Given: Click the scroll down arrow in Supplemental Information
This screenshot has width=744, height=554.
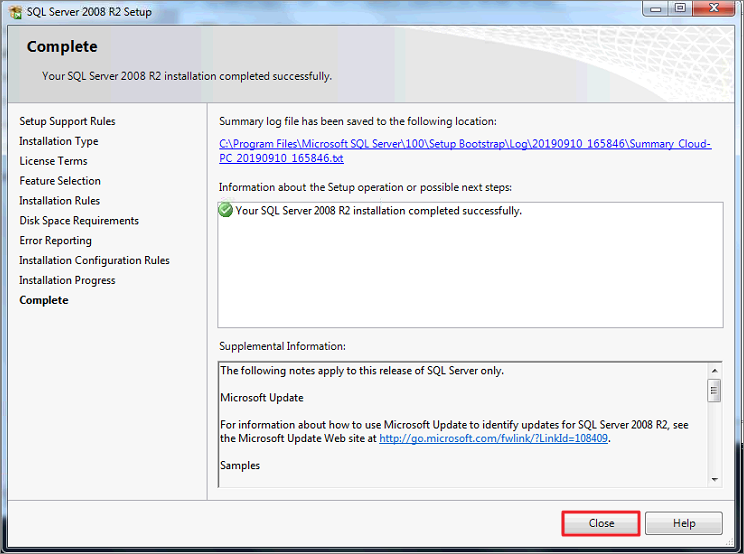Looking at the screenshot, I should 714,480.
